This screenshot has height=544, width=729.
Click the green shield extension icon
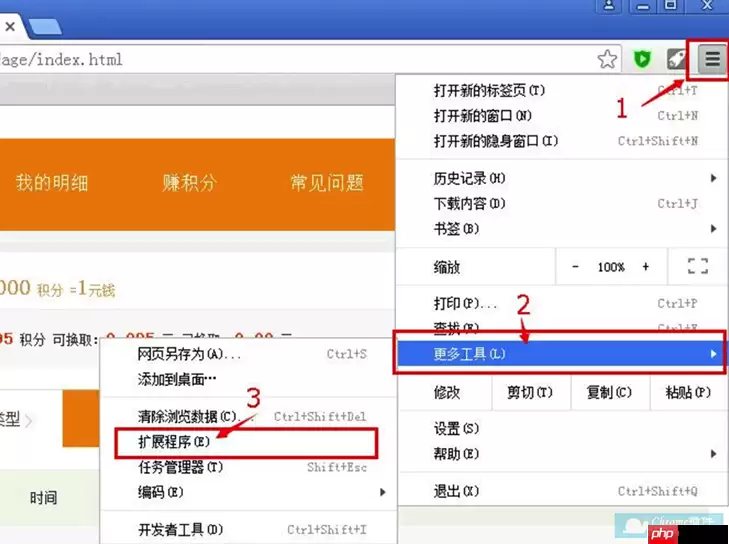tap(642, 59)
